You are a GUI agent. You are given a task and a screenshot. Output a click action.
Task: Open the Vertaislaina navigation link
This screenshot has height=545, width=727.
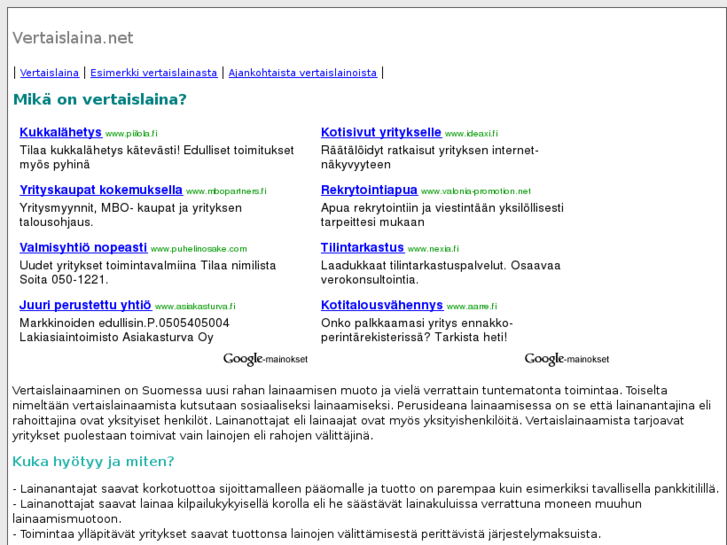(49, 73)
